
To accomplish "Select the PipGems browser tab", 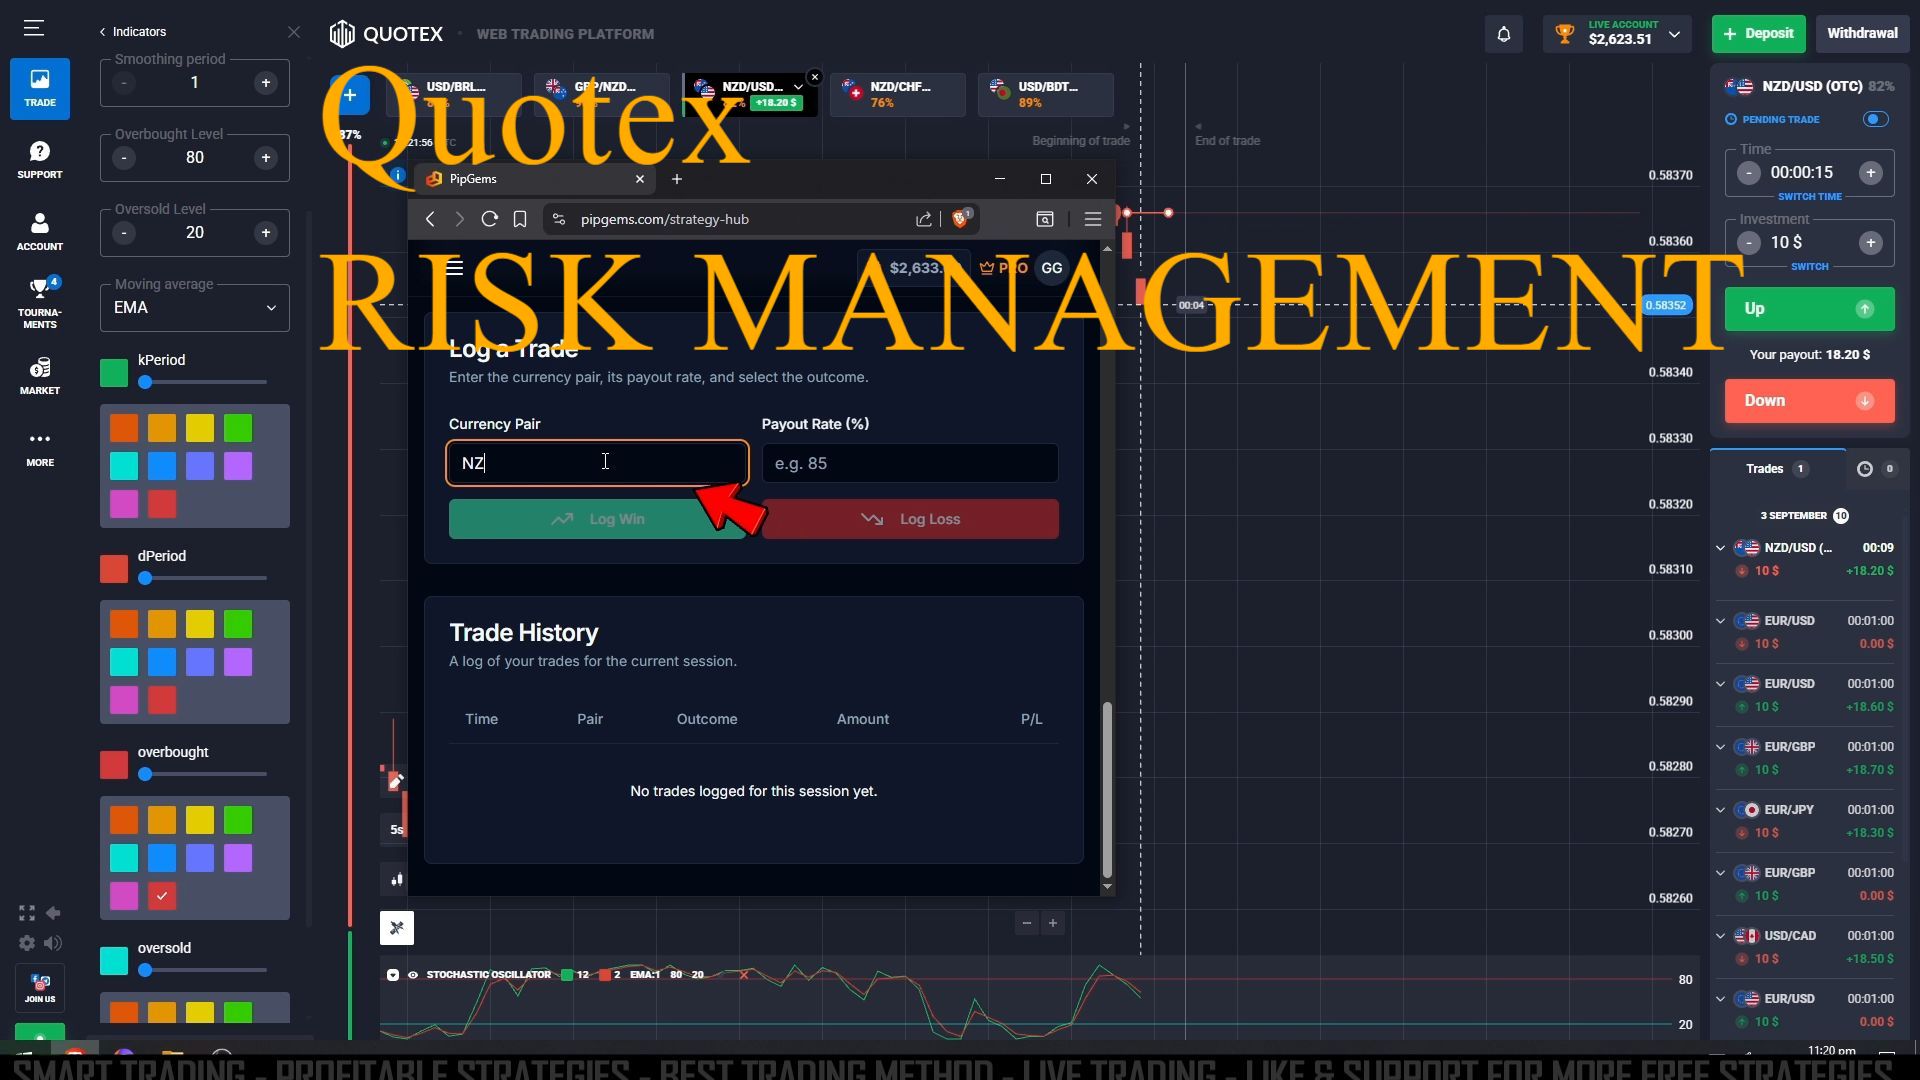I will coord(535,179).
